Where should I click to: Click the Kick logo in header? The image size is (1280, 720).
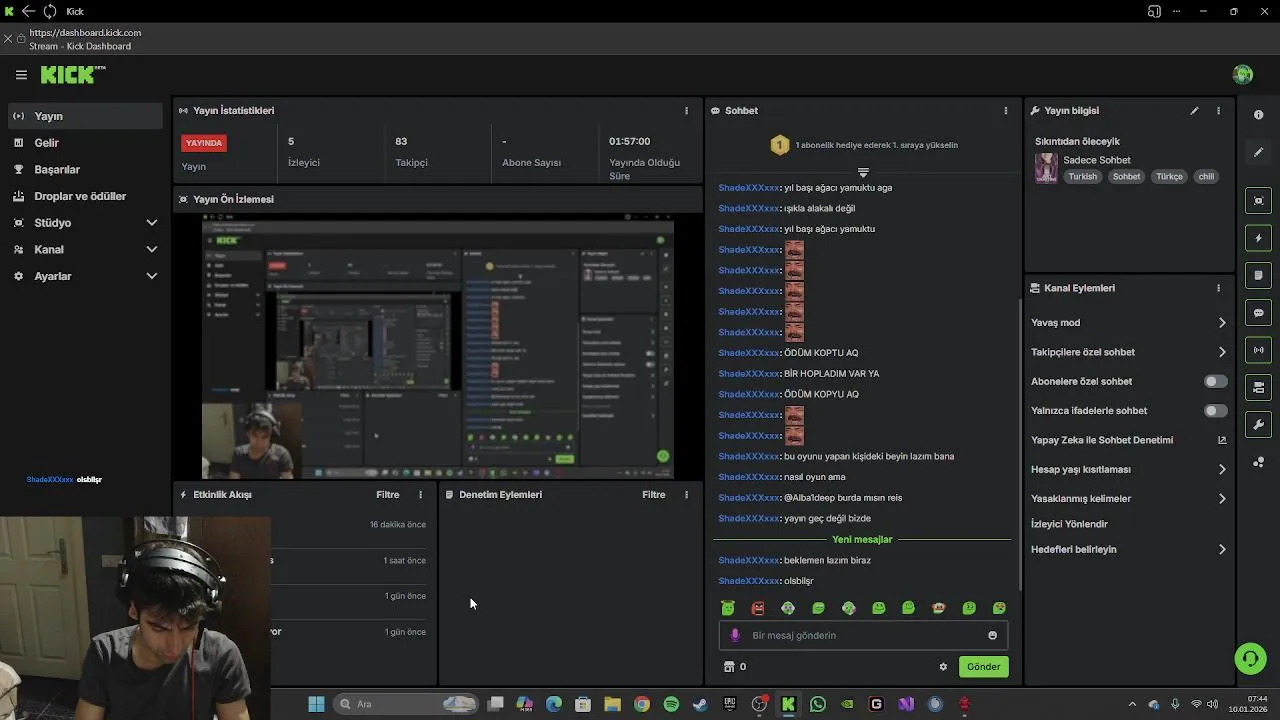[73, 75]
